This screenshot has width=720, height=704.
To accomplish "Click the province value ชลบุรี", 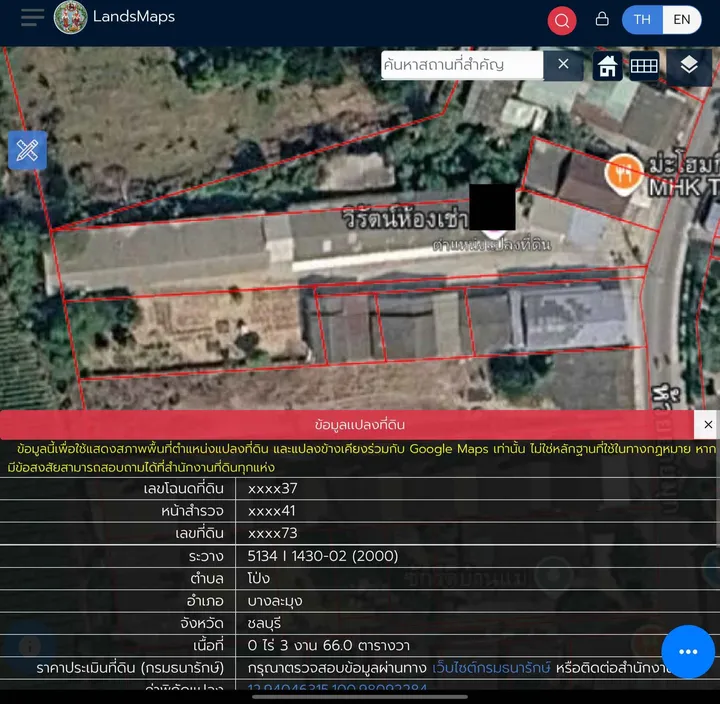I will (x=264, y=623).
